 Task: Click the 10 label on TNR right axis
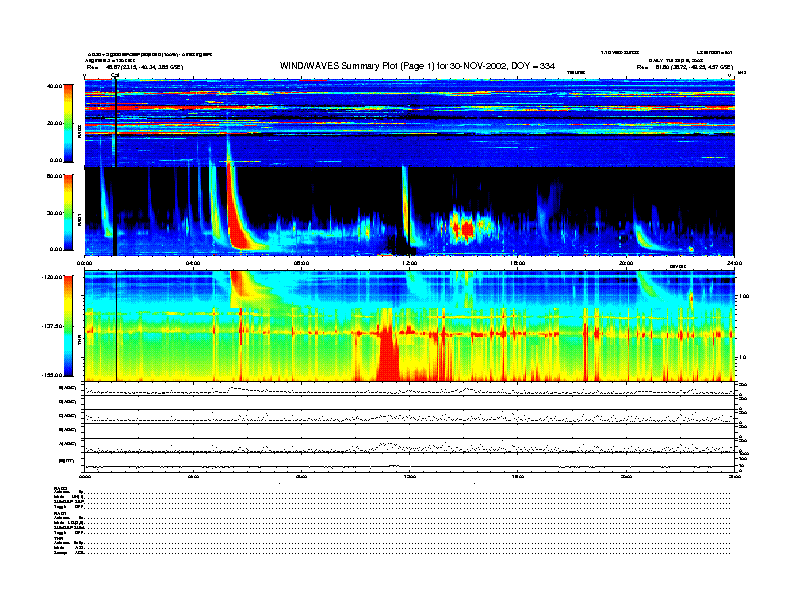click(x=742, y=357)
